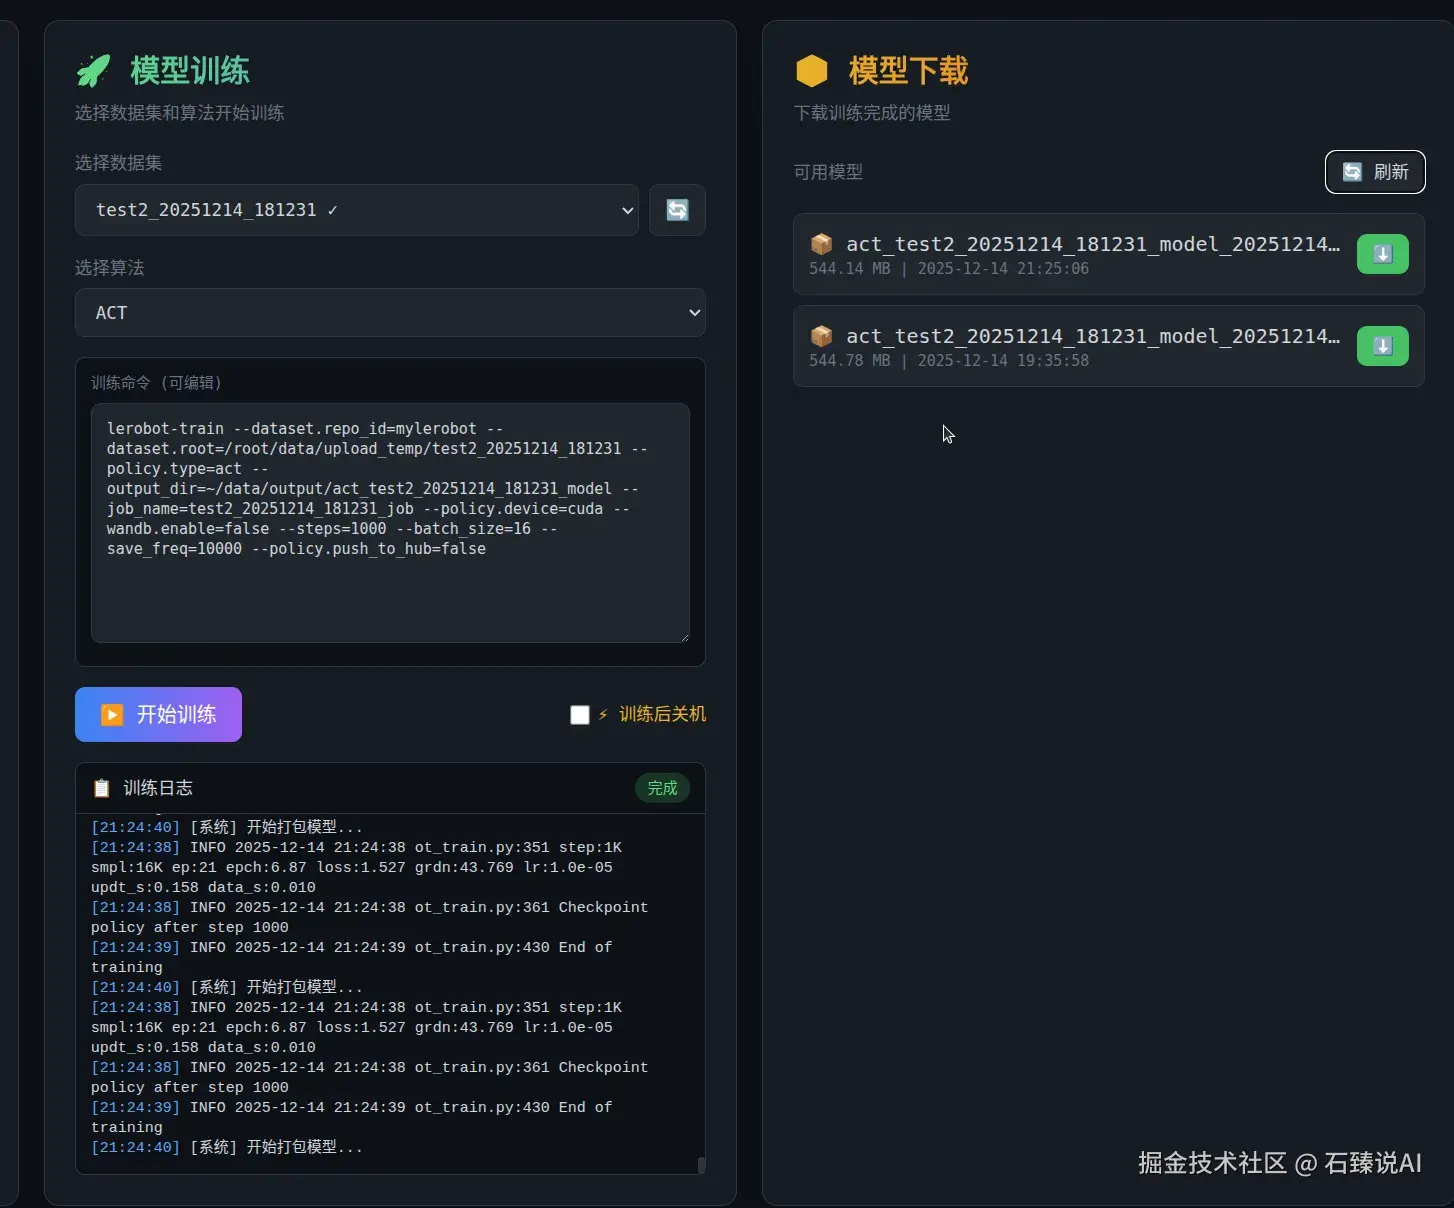This screenshot has width=1454, height=1208.
Task: Click the 模型下载 heading
Action: click(x=908, y=71)
